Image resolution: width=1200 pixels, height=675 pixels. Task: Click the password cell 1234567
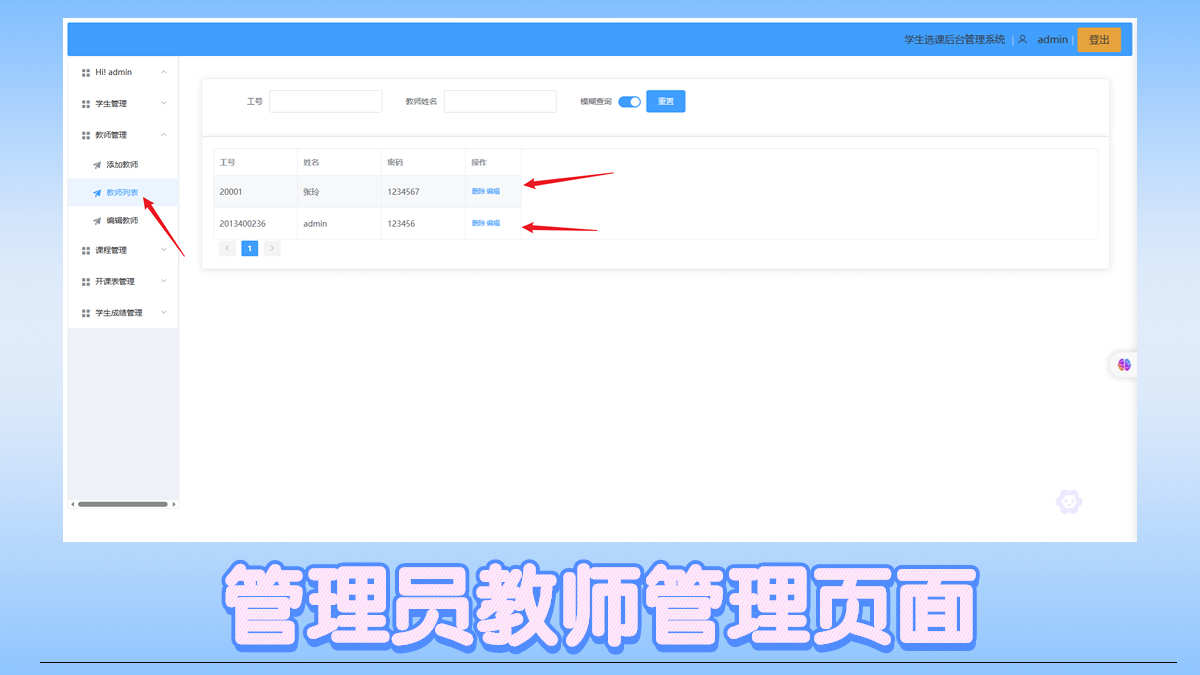[x=423, y=191]
